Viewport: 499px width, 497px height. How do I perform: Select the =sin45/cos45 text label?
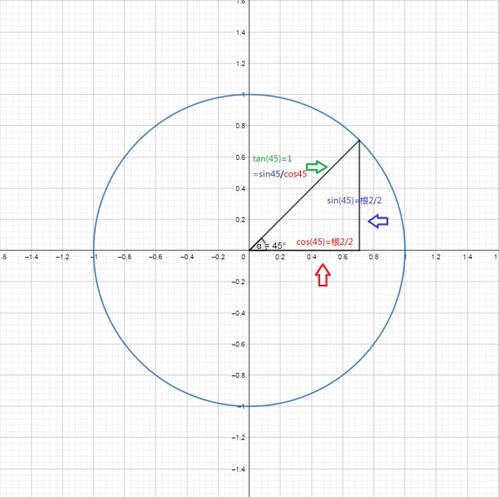click(280, 174)
